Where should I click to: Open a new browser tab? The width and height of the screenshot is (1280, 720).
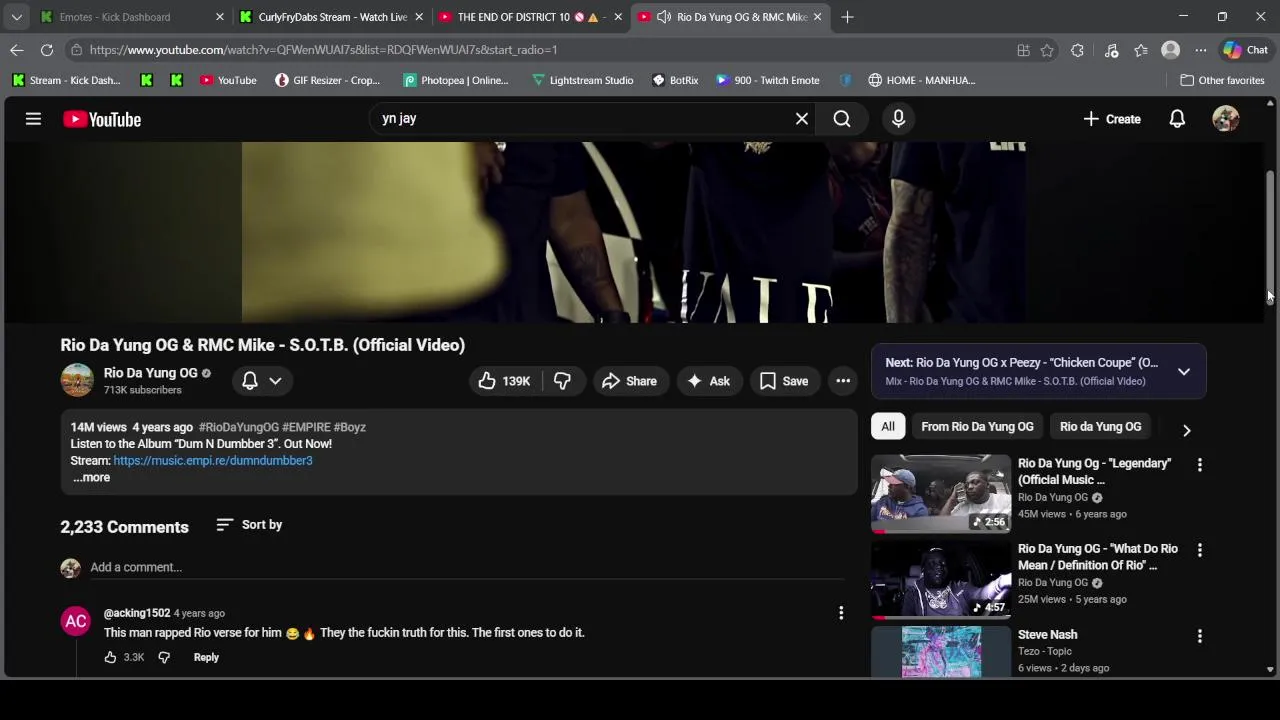pos(847,17)
